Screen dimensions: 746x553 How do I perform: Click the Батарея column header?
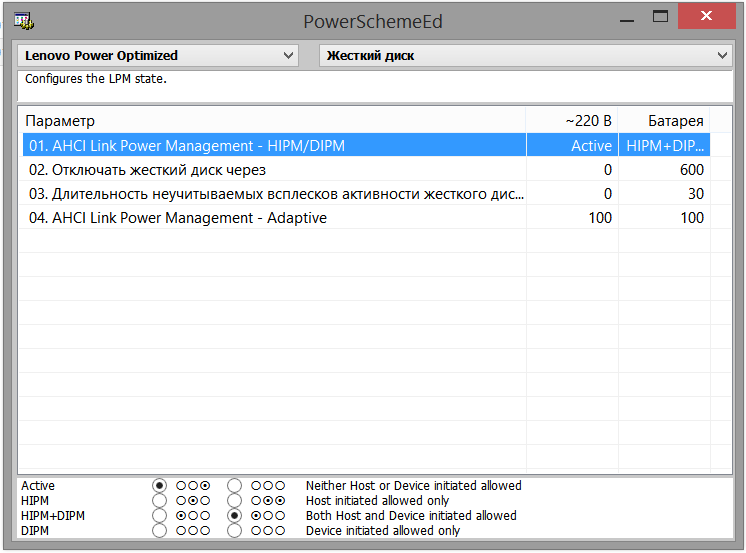(664, 121)
